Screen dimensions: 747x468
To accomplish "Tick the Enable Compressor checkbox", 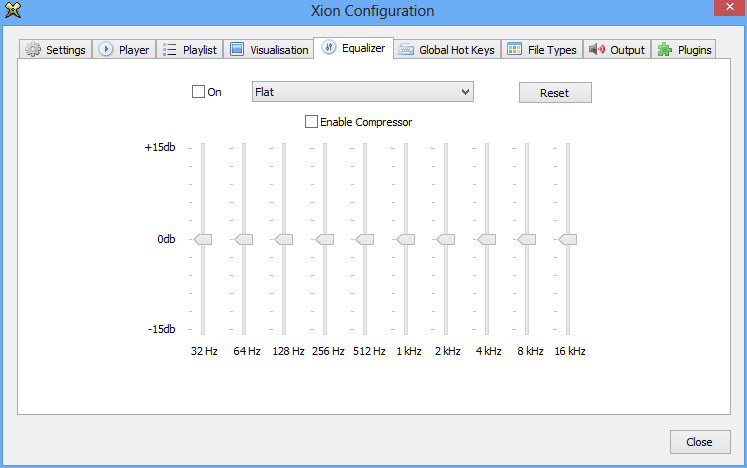I will coord(311,122).
